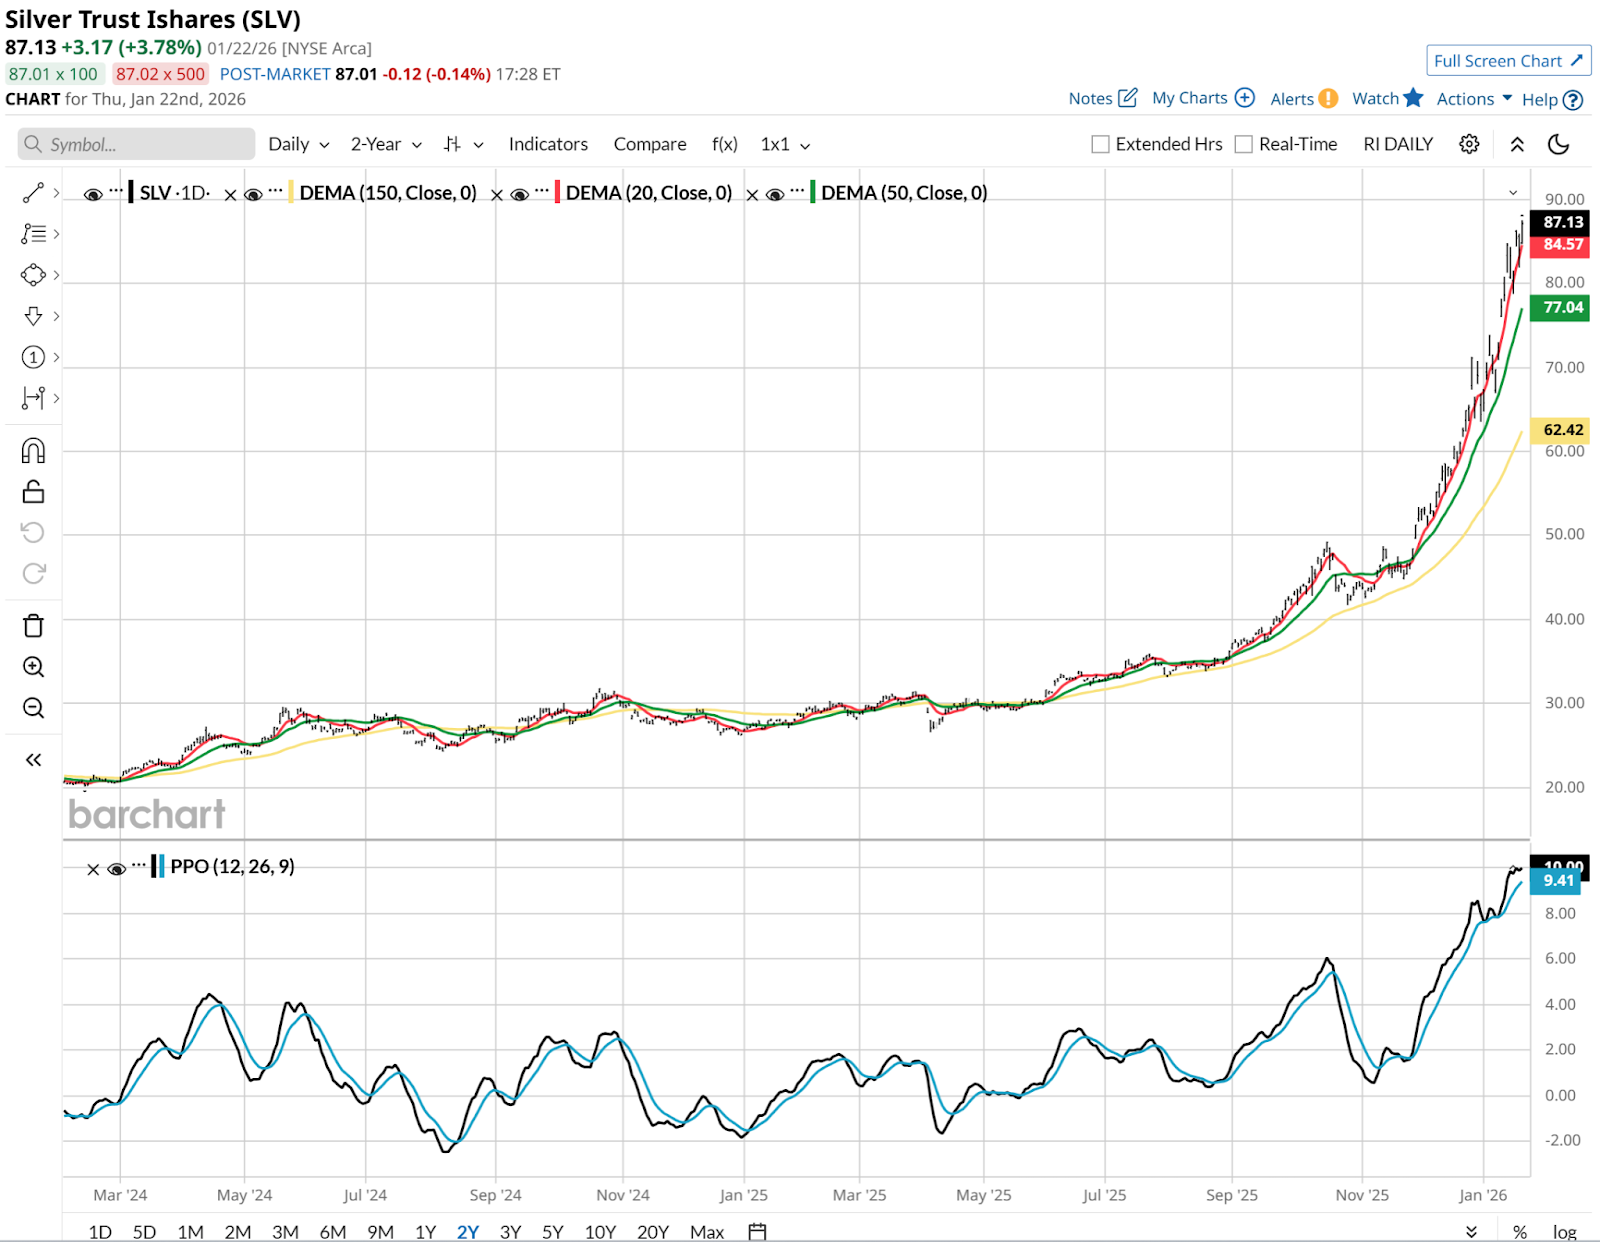
Task: Open more options for DEMA 150 indicator
Action: click(276, 190)
